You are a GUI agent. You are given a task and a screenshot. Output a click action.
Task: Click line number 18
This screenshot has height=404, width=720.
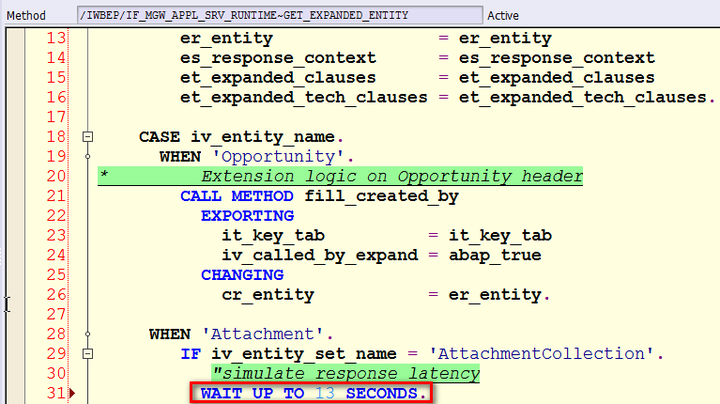click(x=56, y=137)
